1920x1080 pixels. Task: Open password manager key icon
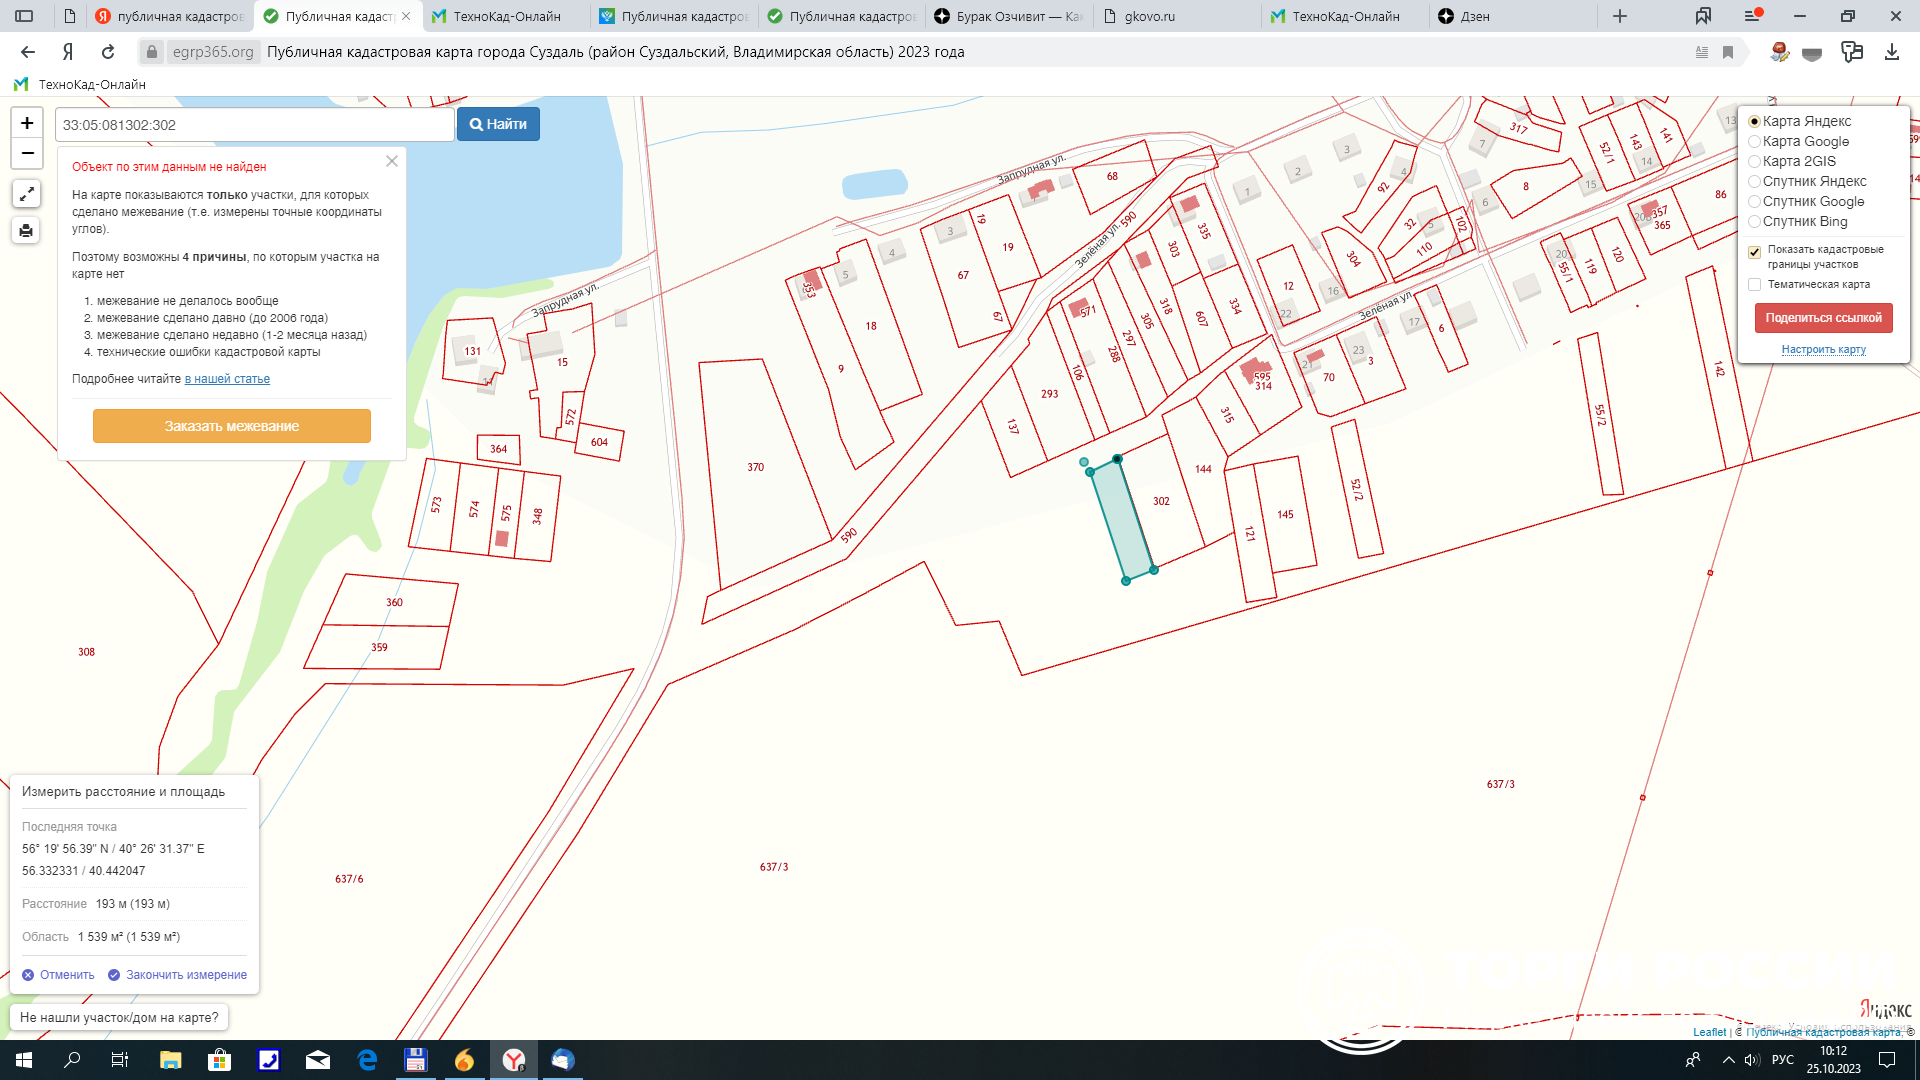1852,52
